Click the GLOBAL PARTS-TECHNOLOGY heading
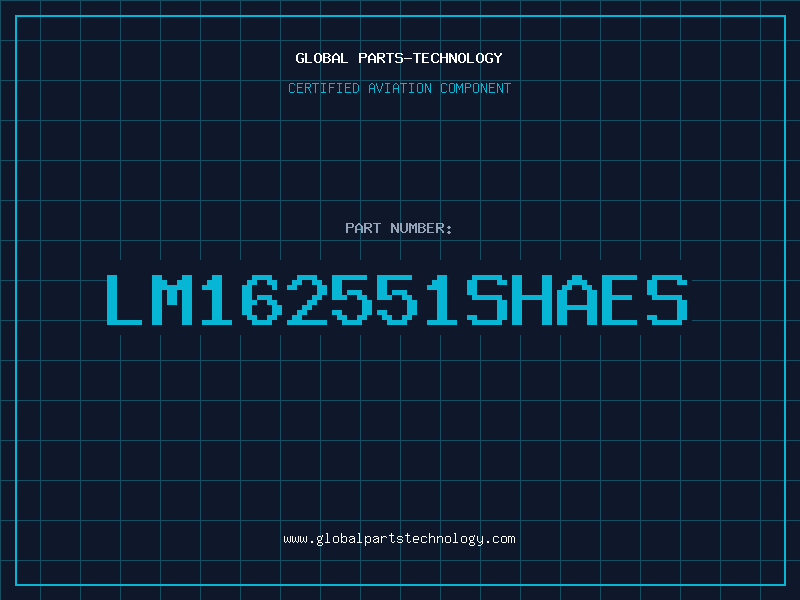The height and width of the screenshot is (600, 800). 399,58
